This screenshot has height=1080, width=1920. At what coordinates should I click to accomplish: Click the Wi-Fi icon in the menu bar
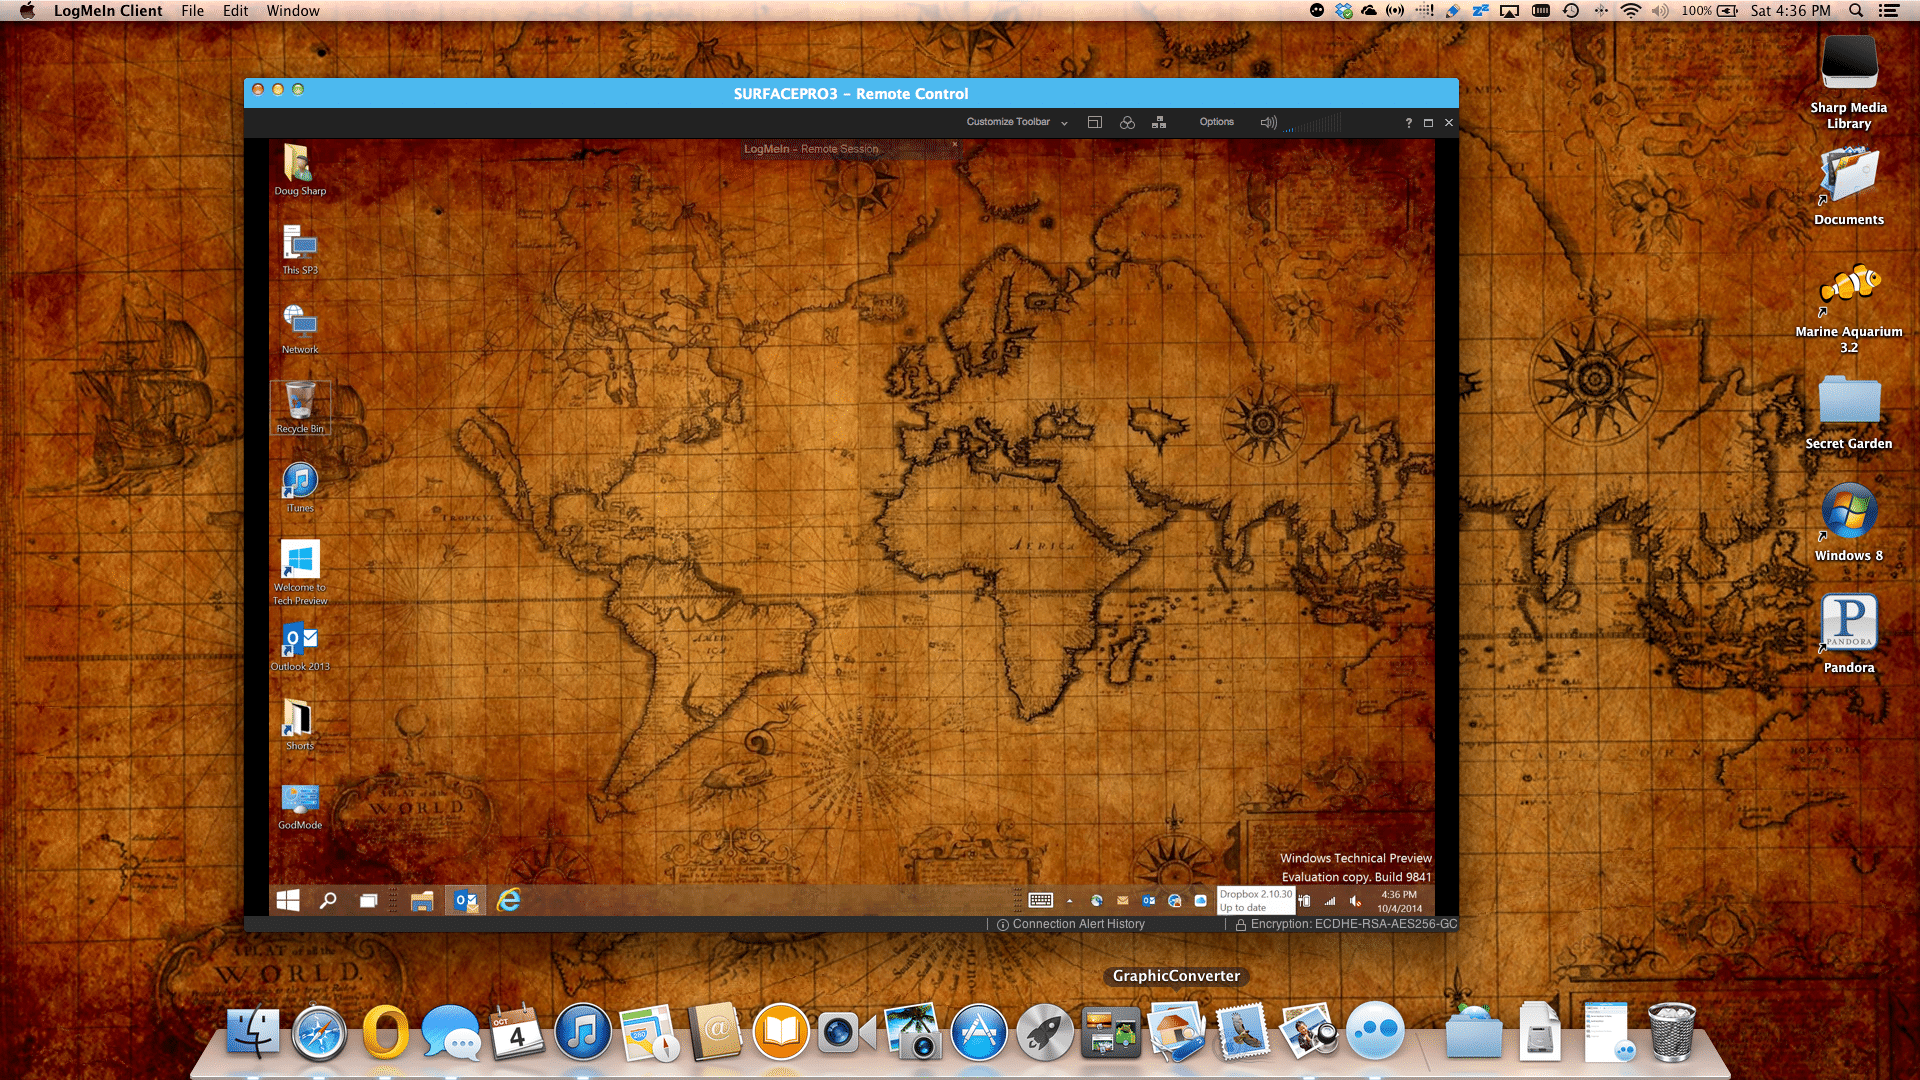[1631, 11]
